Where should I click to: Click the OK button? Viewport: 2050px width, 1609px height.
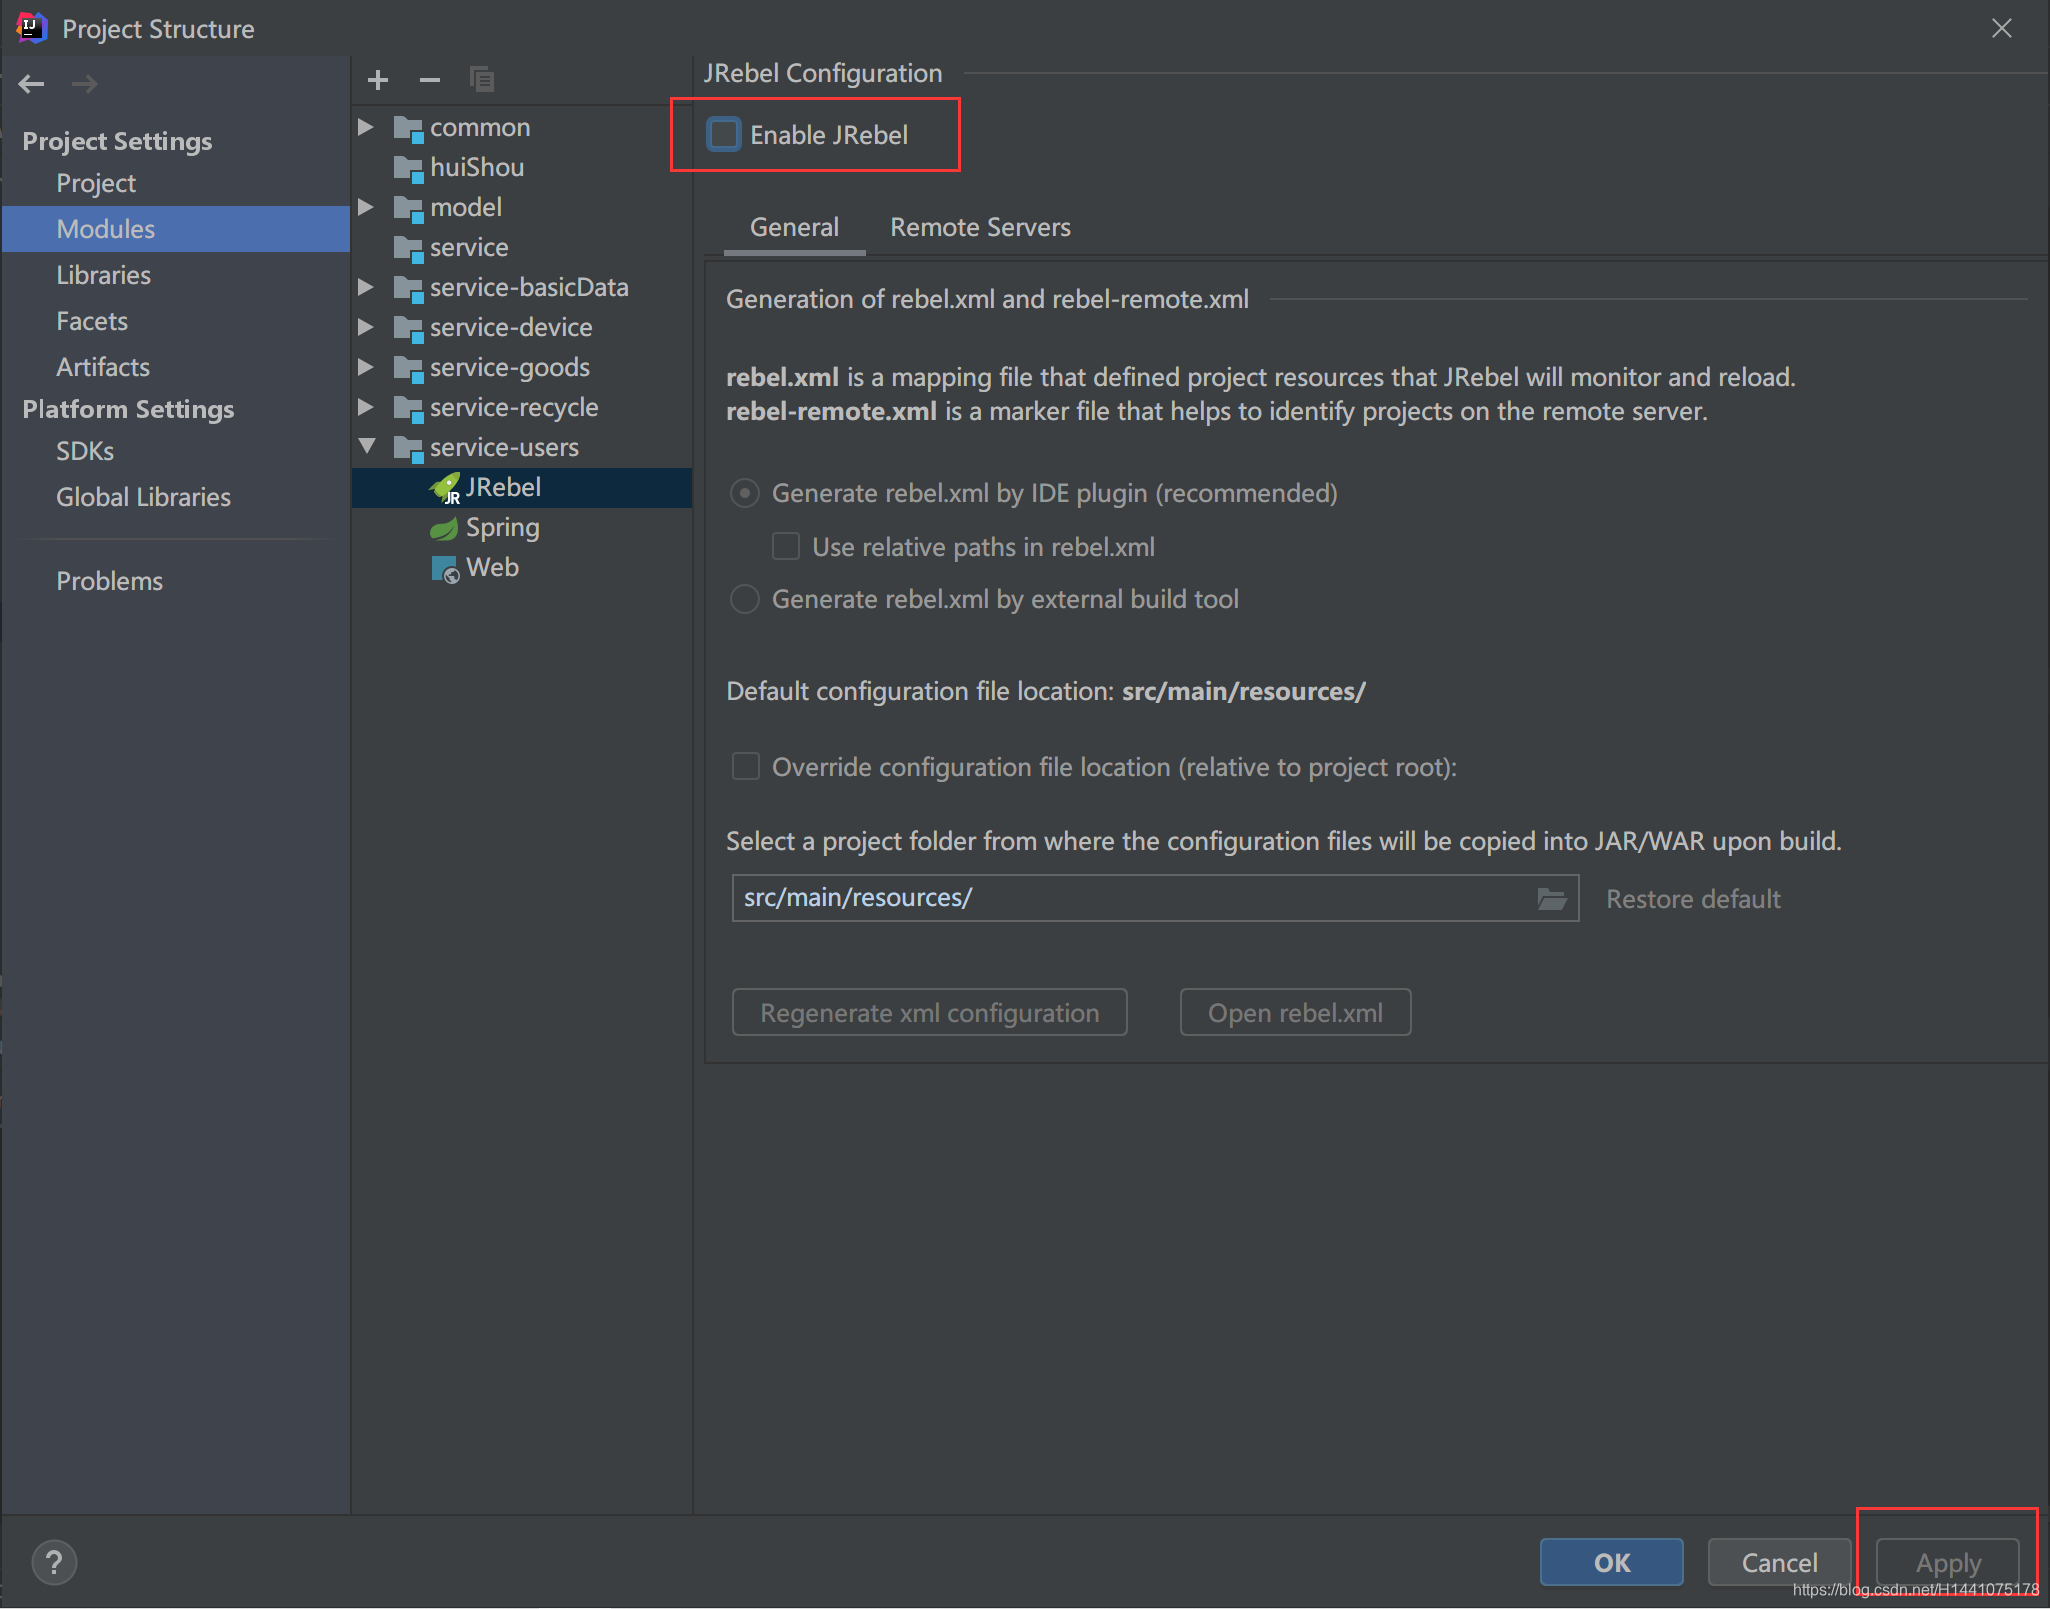click(1611, 1562)
